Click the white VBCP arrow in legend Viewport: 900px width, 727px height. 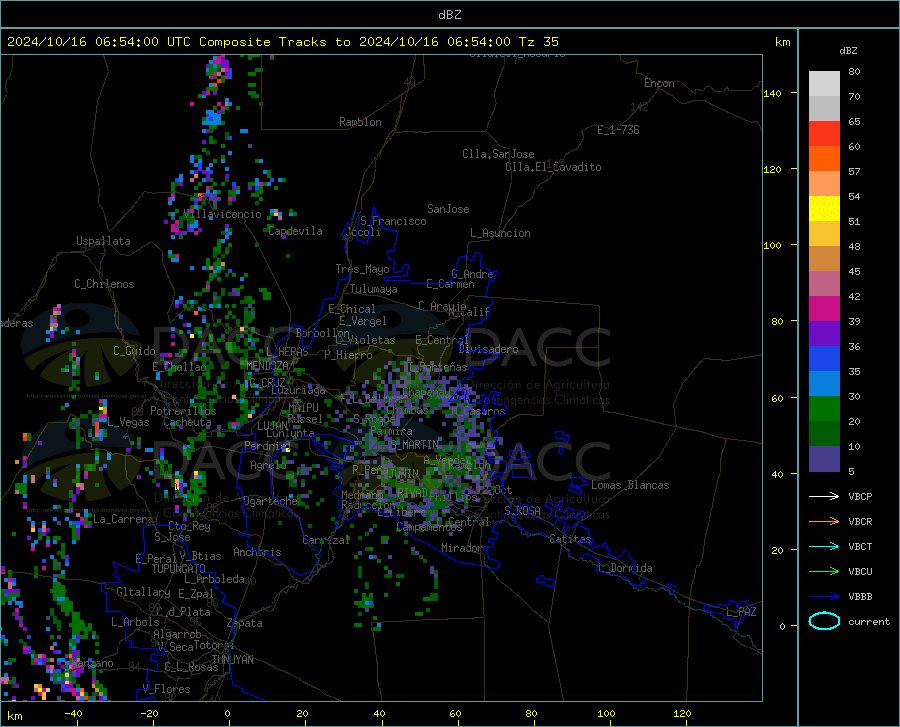824,496
